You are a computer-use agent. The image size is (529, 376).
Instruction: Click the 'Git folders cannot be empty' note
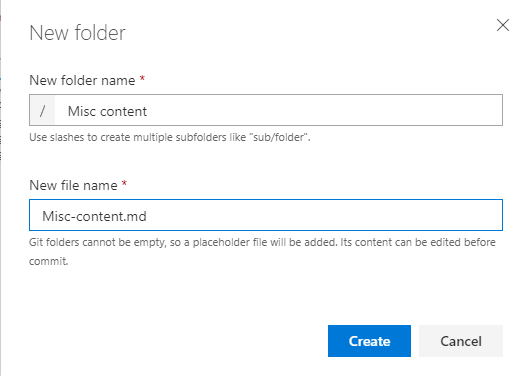[x=262, y=251]
